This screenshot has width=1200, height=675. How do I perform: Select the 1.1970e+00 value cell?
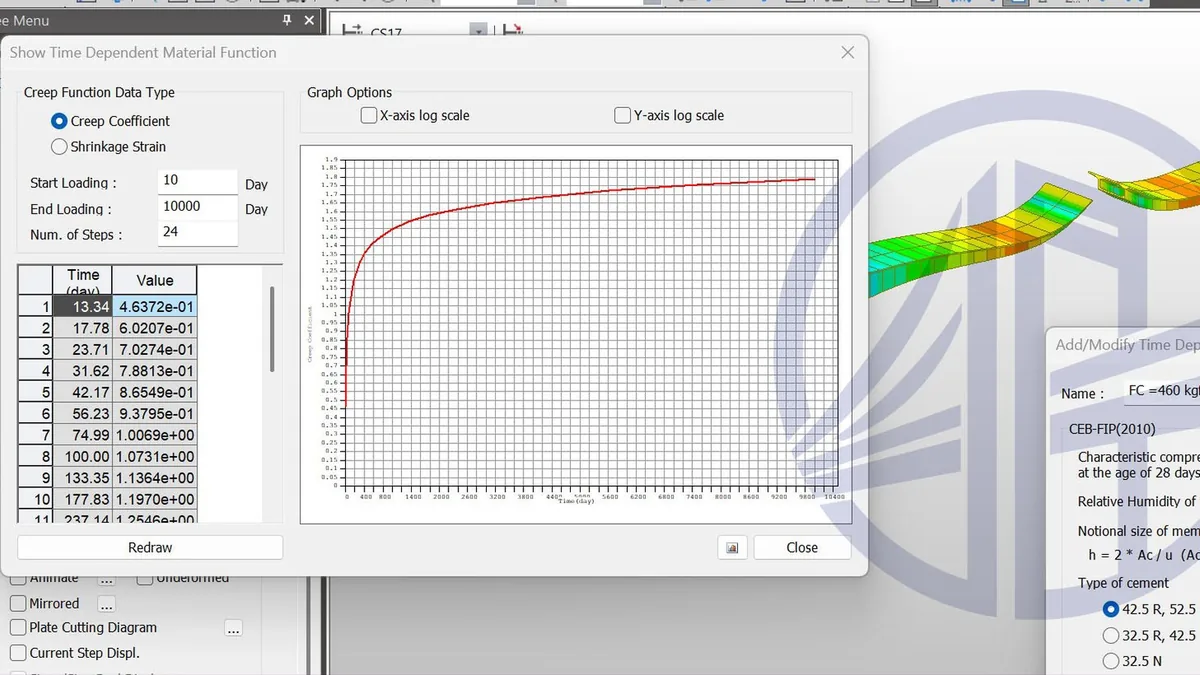(x=155, y=499)
